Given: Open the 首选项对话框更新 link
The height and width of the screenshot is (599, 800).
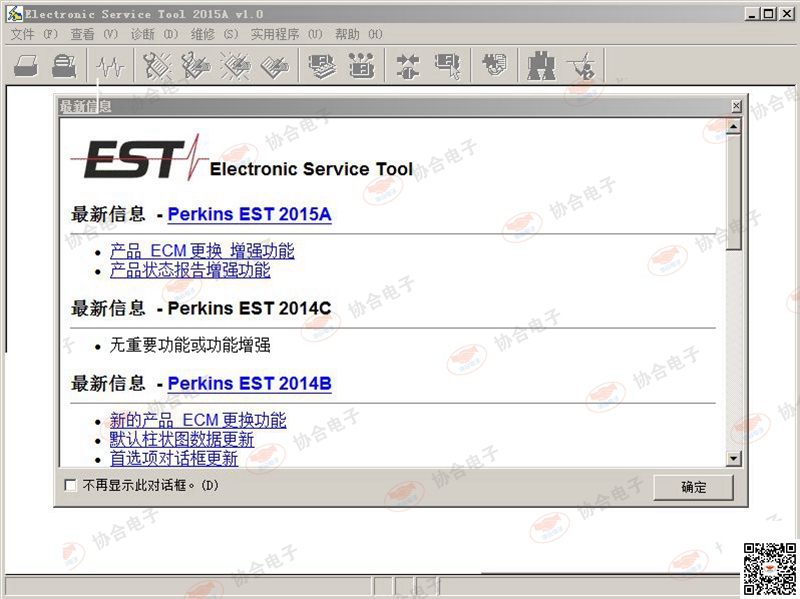Looking at the screenshot, I should click(x=174, y=458).
